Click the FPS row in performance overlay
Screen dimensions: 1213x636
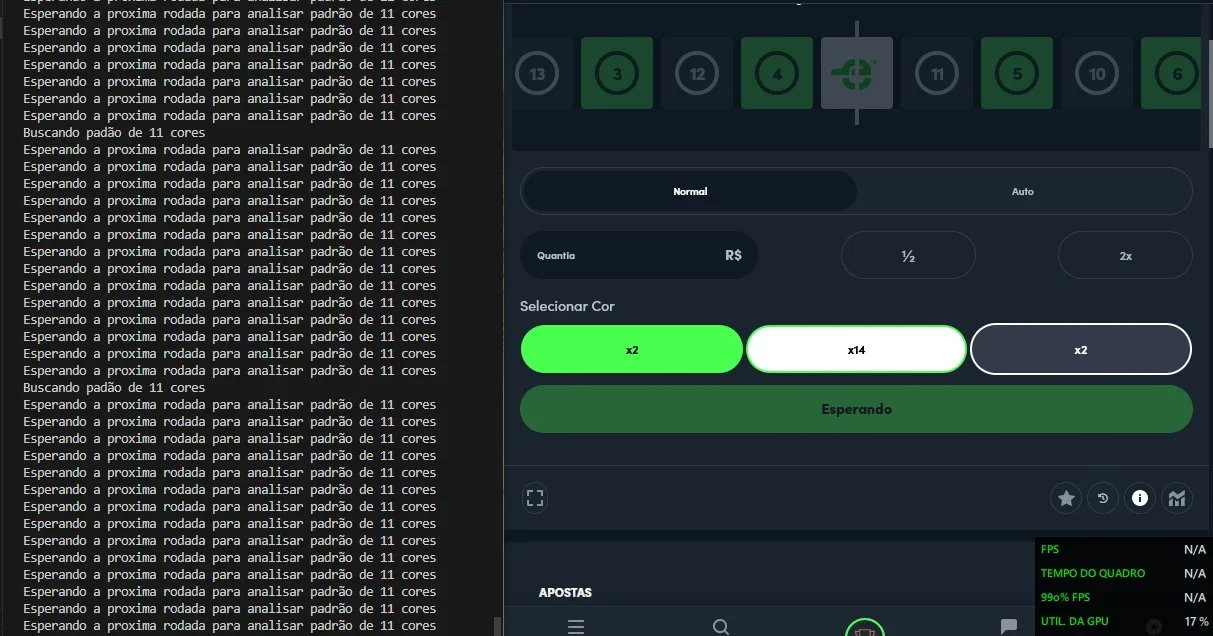1123,549
